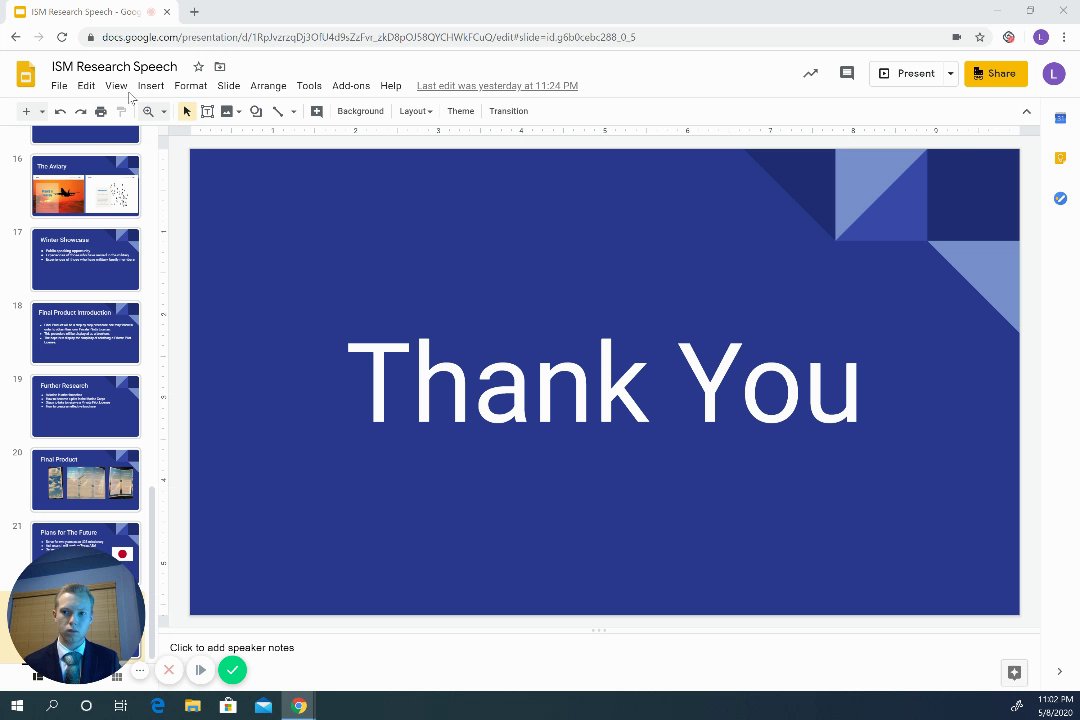The image size is (1080, 720).
Task: Select slide 17 Winter Showcase thumbnail
Action: 85,259
